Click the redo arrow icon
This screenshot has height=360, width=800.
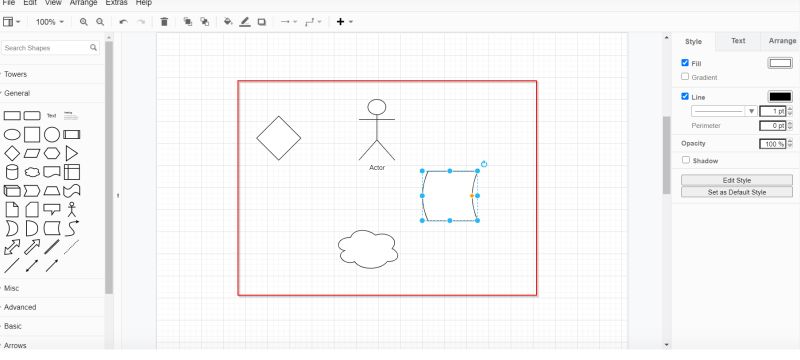[x=141, y=22]
